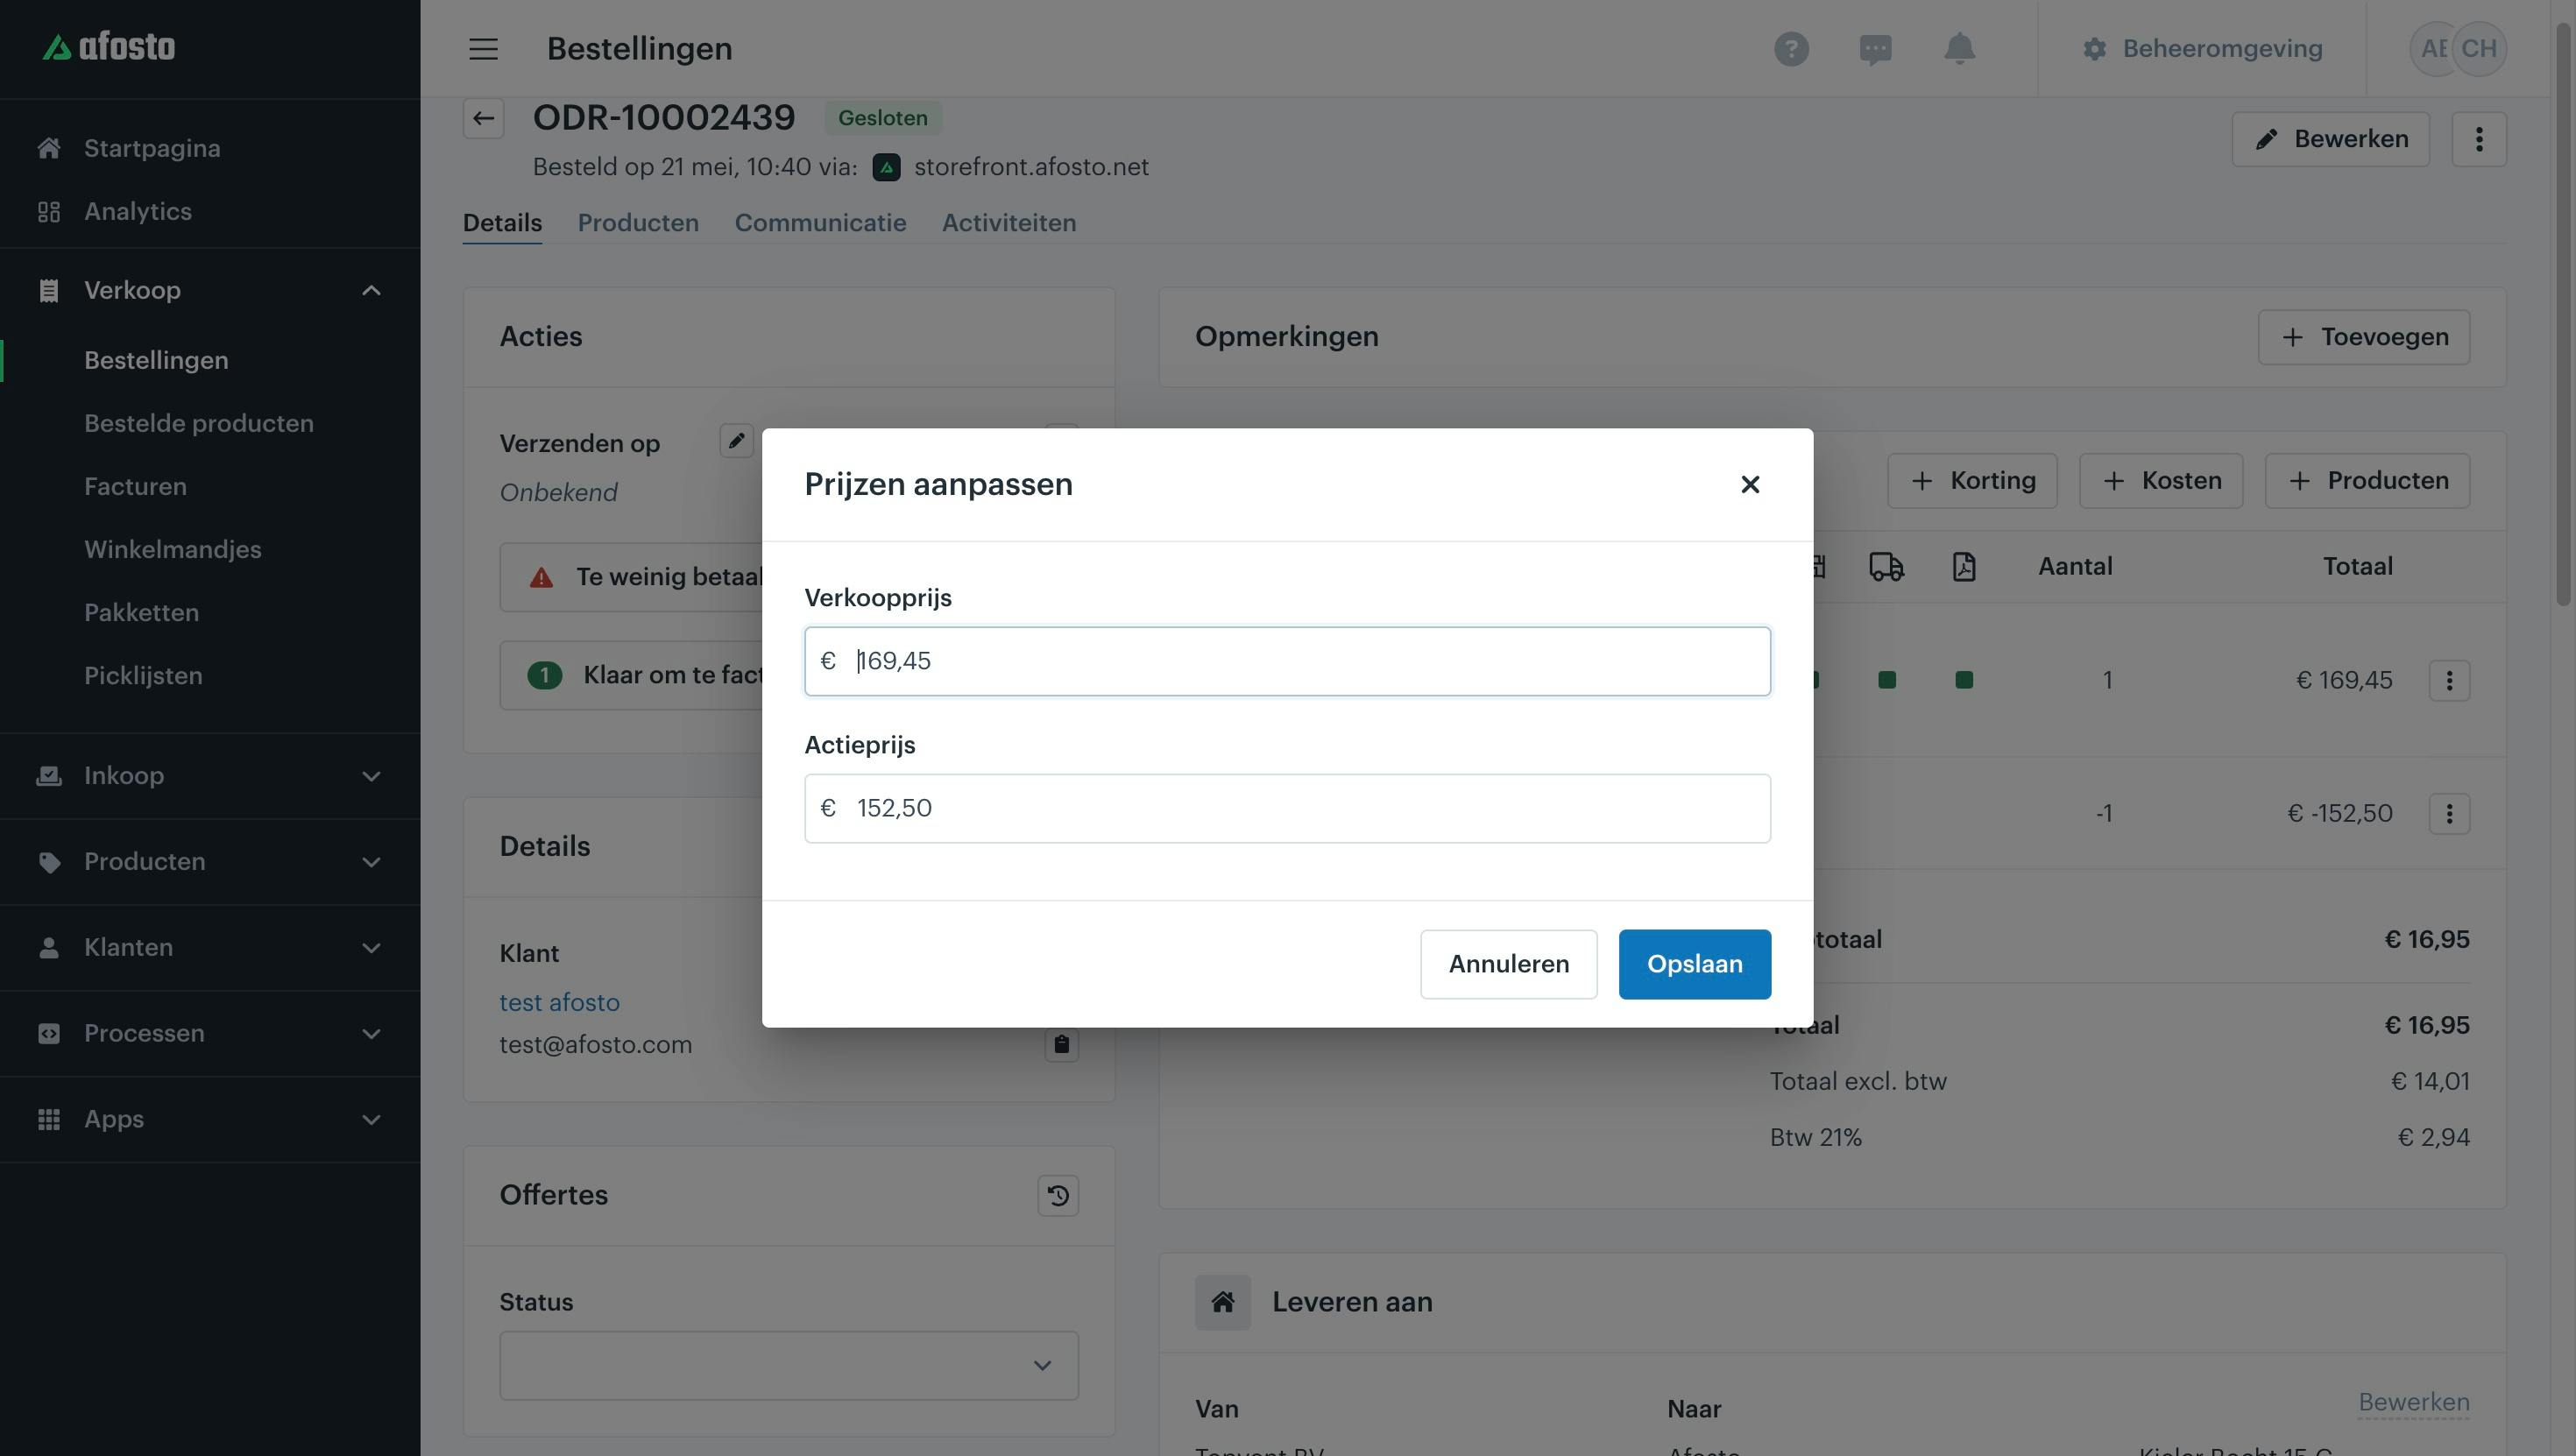The height and width of the screenshot is (1456, 2576).
Task: Toggle the hamburger menu icon
Action: (483, 48)
